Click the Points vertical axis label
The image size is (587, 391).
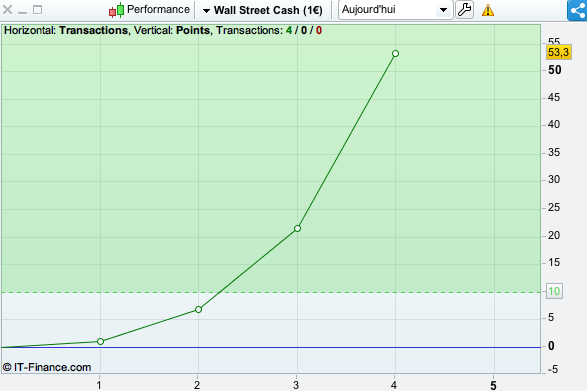click(193, 30)
